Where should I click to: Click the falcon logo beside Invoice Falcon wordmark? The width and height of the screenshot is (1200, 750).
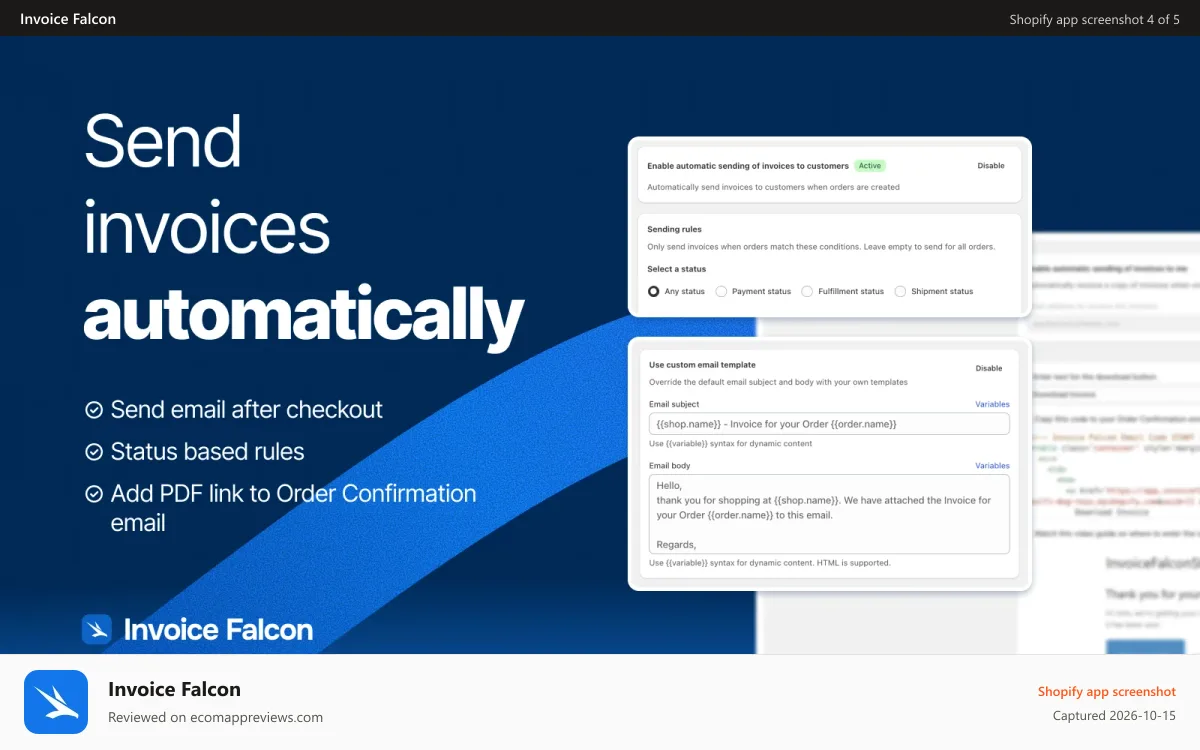[97, 629]
